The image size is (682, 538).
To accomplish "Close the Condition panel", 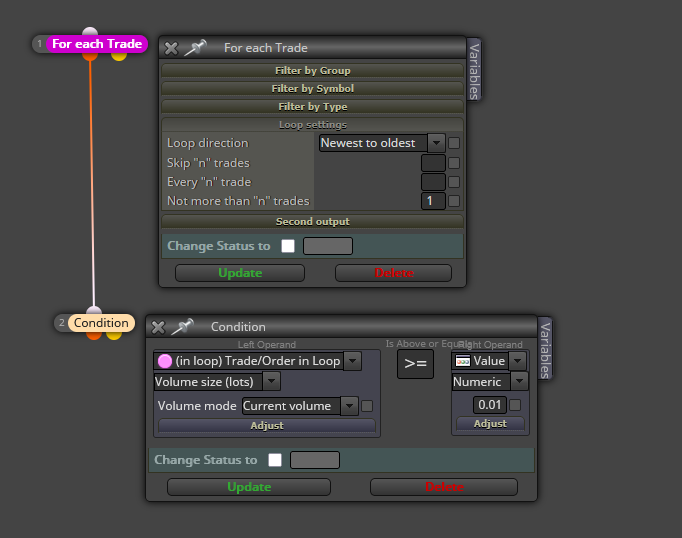I will pyautogui.click(x=158, y=327).
